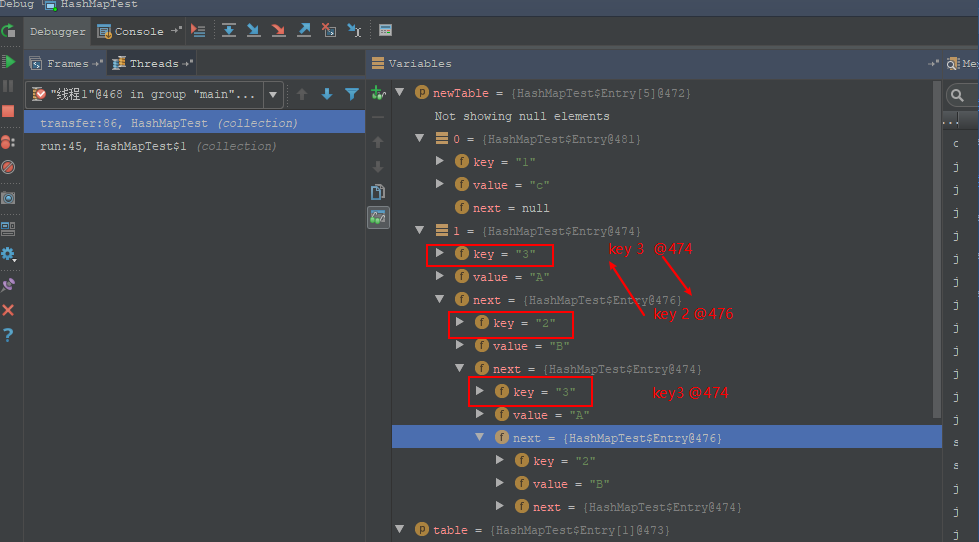Collapse highlighted next = Entry@476 node

[x=480, y=437]
